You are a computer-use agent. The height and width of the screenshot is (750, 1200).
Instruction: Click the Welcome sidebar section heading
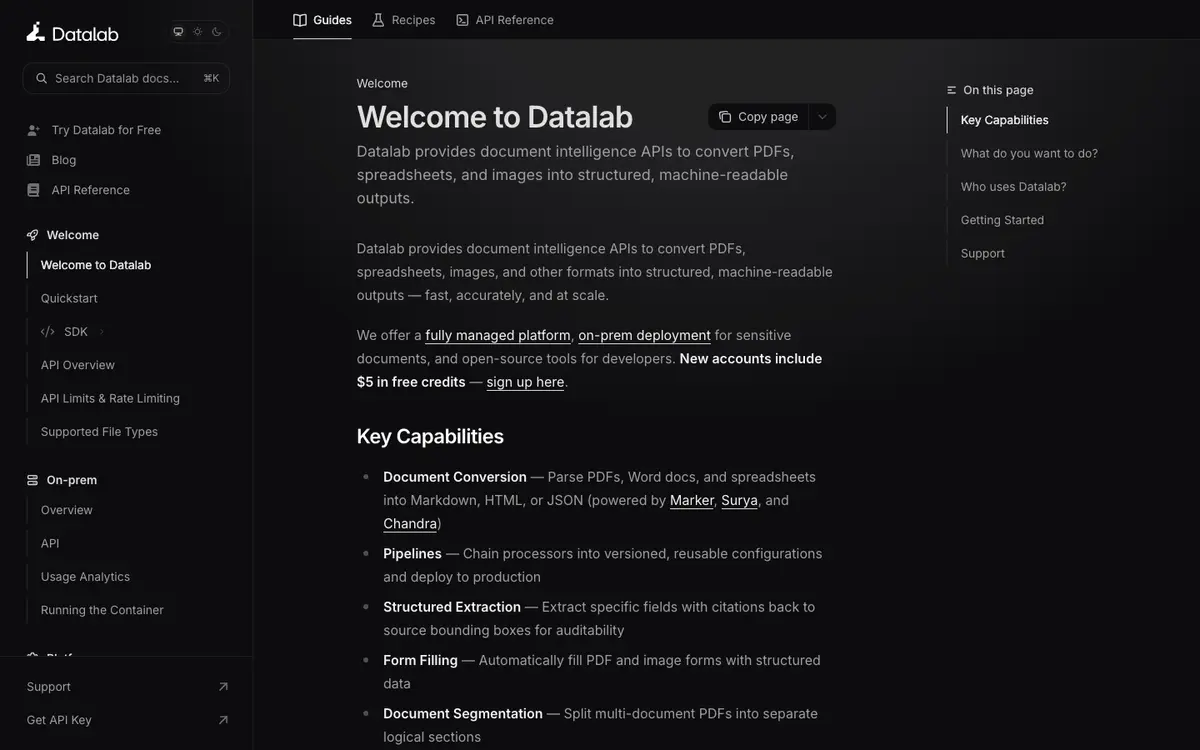[73, 235]
